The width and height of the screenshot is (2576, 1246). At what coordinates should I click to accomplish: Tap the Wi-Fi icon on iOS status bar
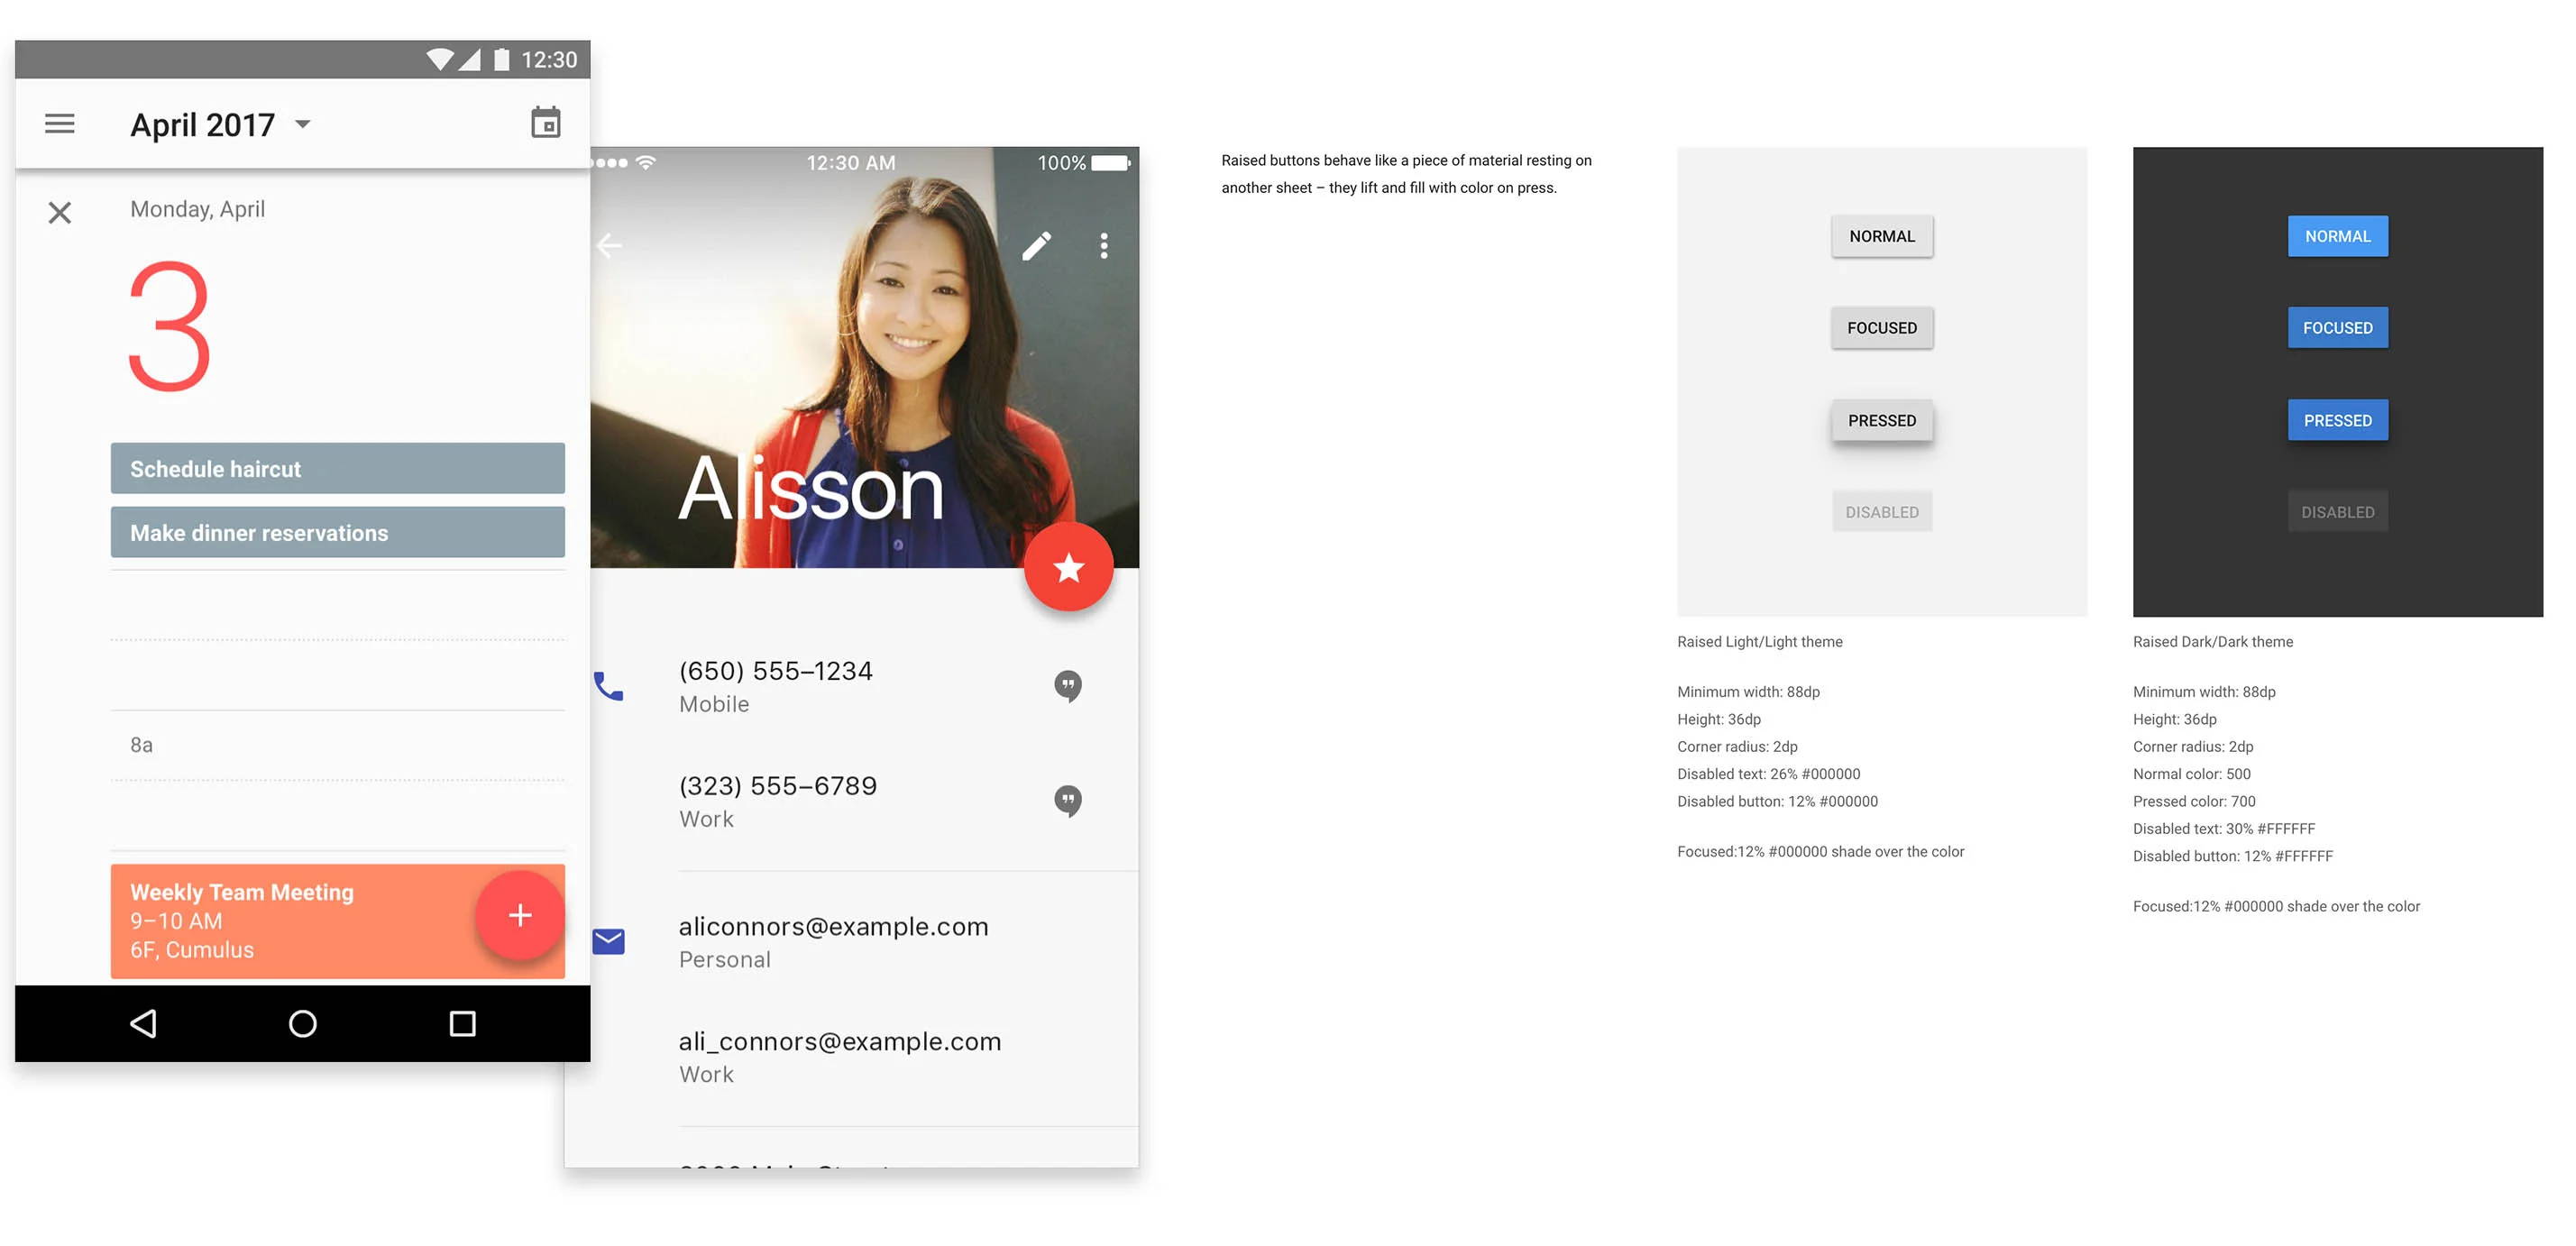pyautogui.click(x=646, y=162)
